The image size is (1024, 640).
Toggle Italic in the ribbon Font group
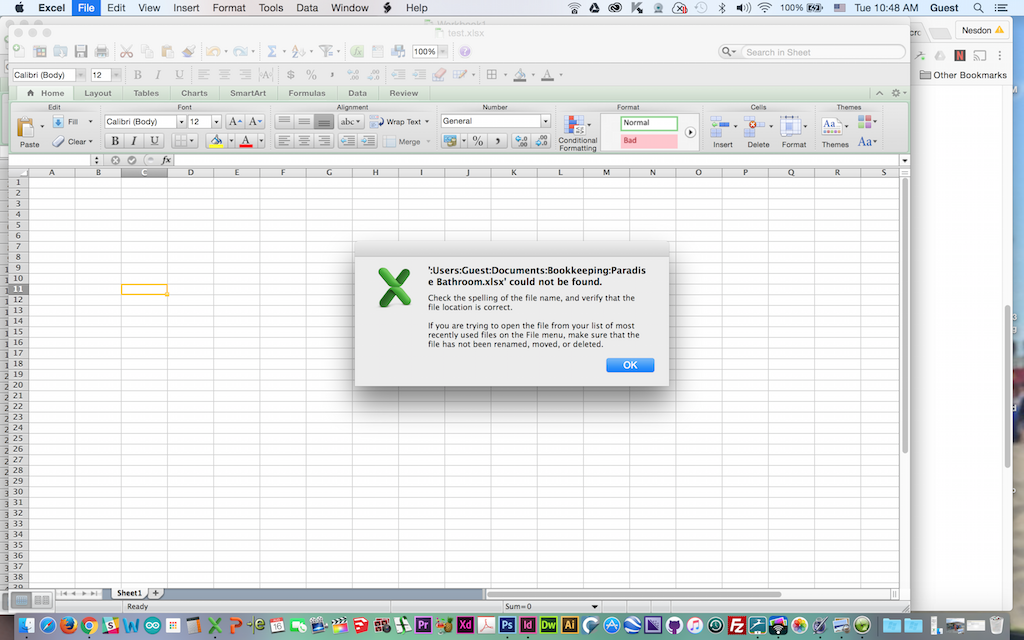point(135,141)
